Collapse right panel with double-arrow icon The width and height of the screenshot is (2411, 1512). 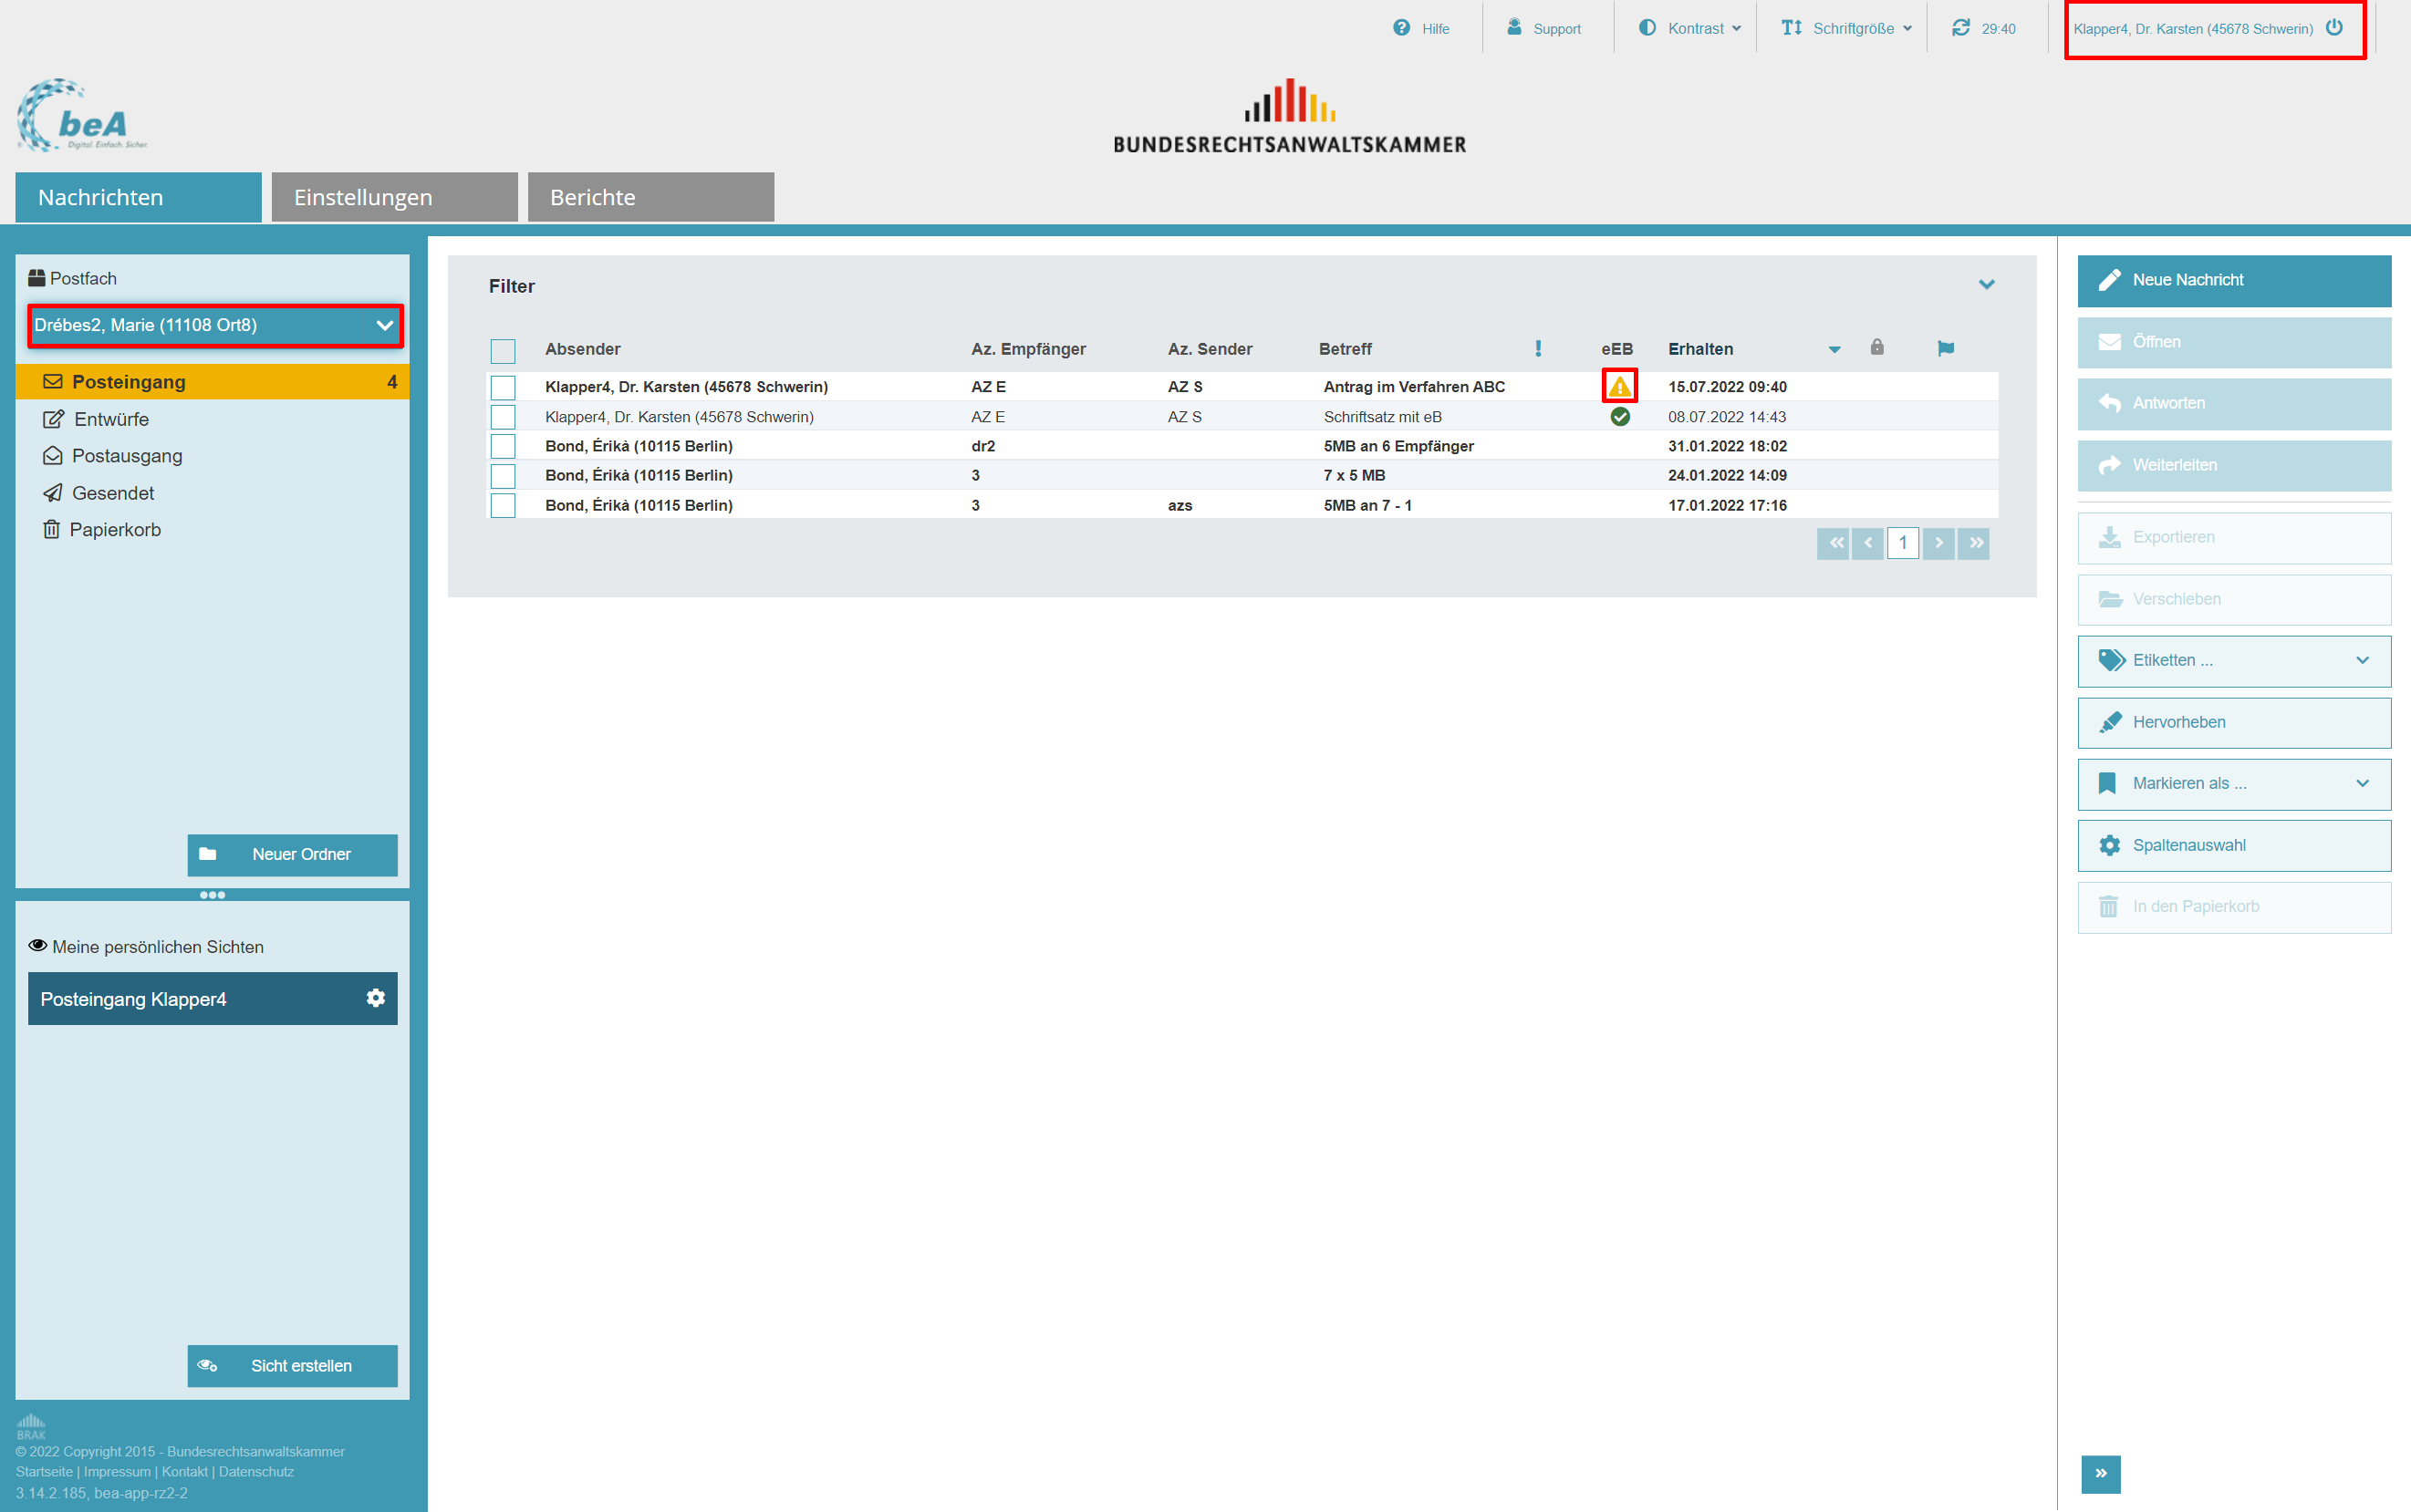[2101, 1473]
